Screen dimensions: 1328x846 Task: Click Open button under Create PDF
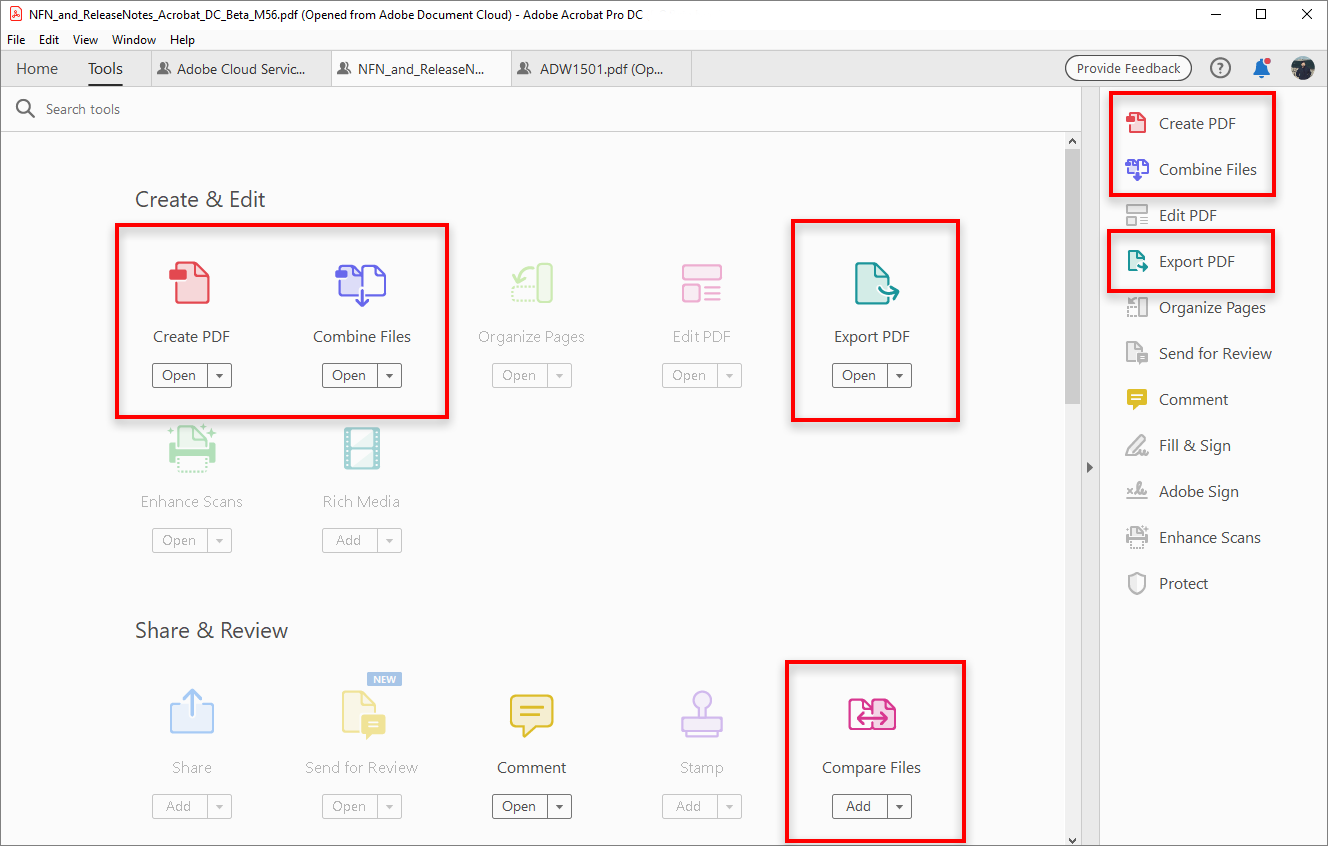tap(180, 375)
